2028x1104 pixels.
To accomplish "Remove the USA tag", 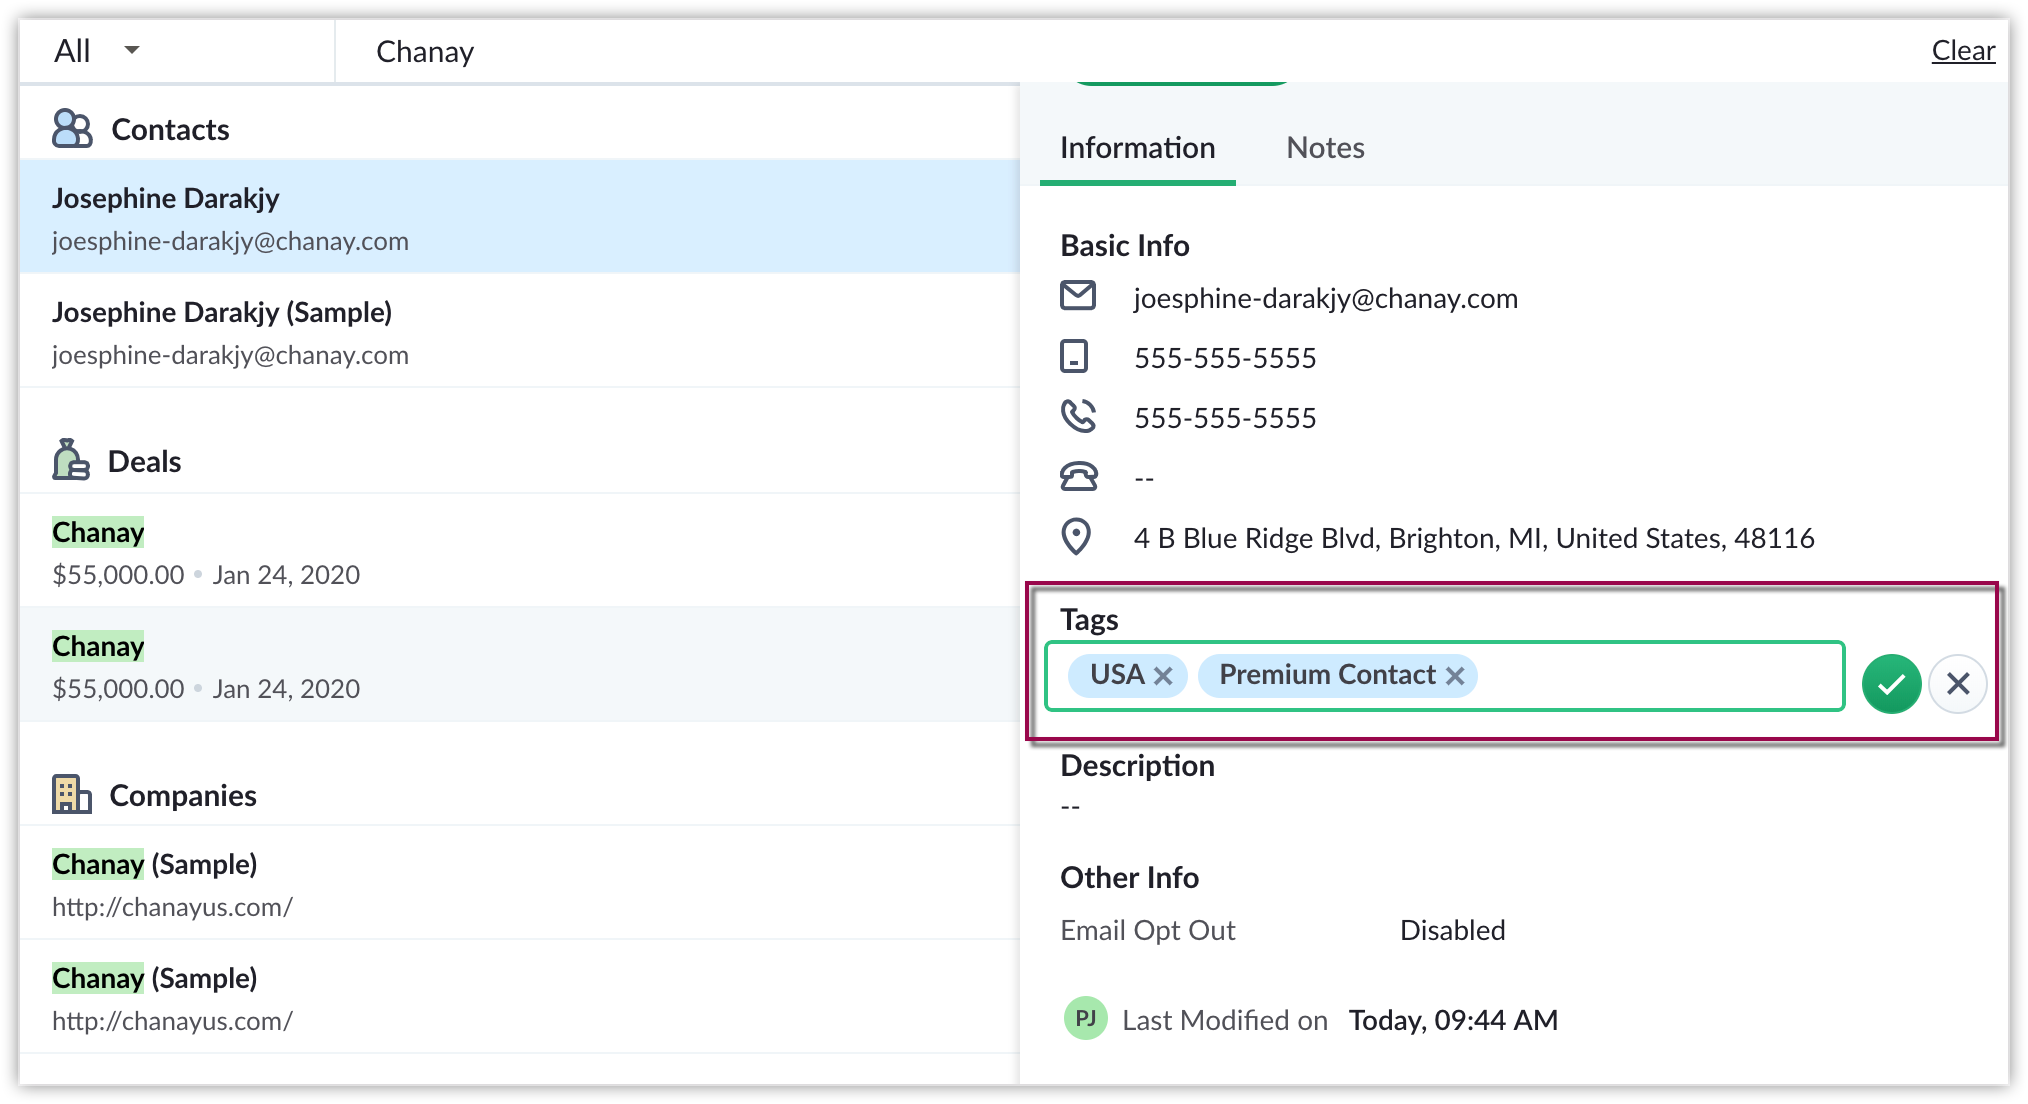I will coord(1163,676).
